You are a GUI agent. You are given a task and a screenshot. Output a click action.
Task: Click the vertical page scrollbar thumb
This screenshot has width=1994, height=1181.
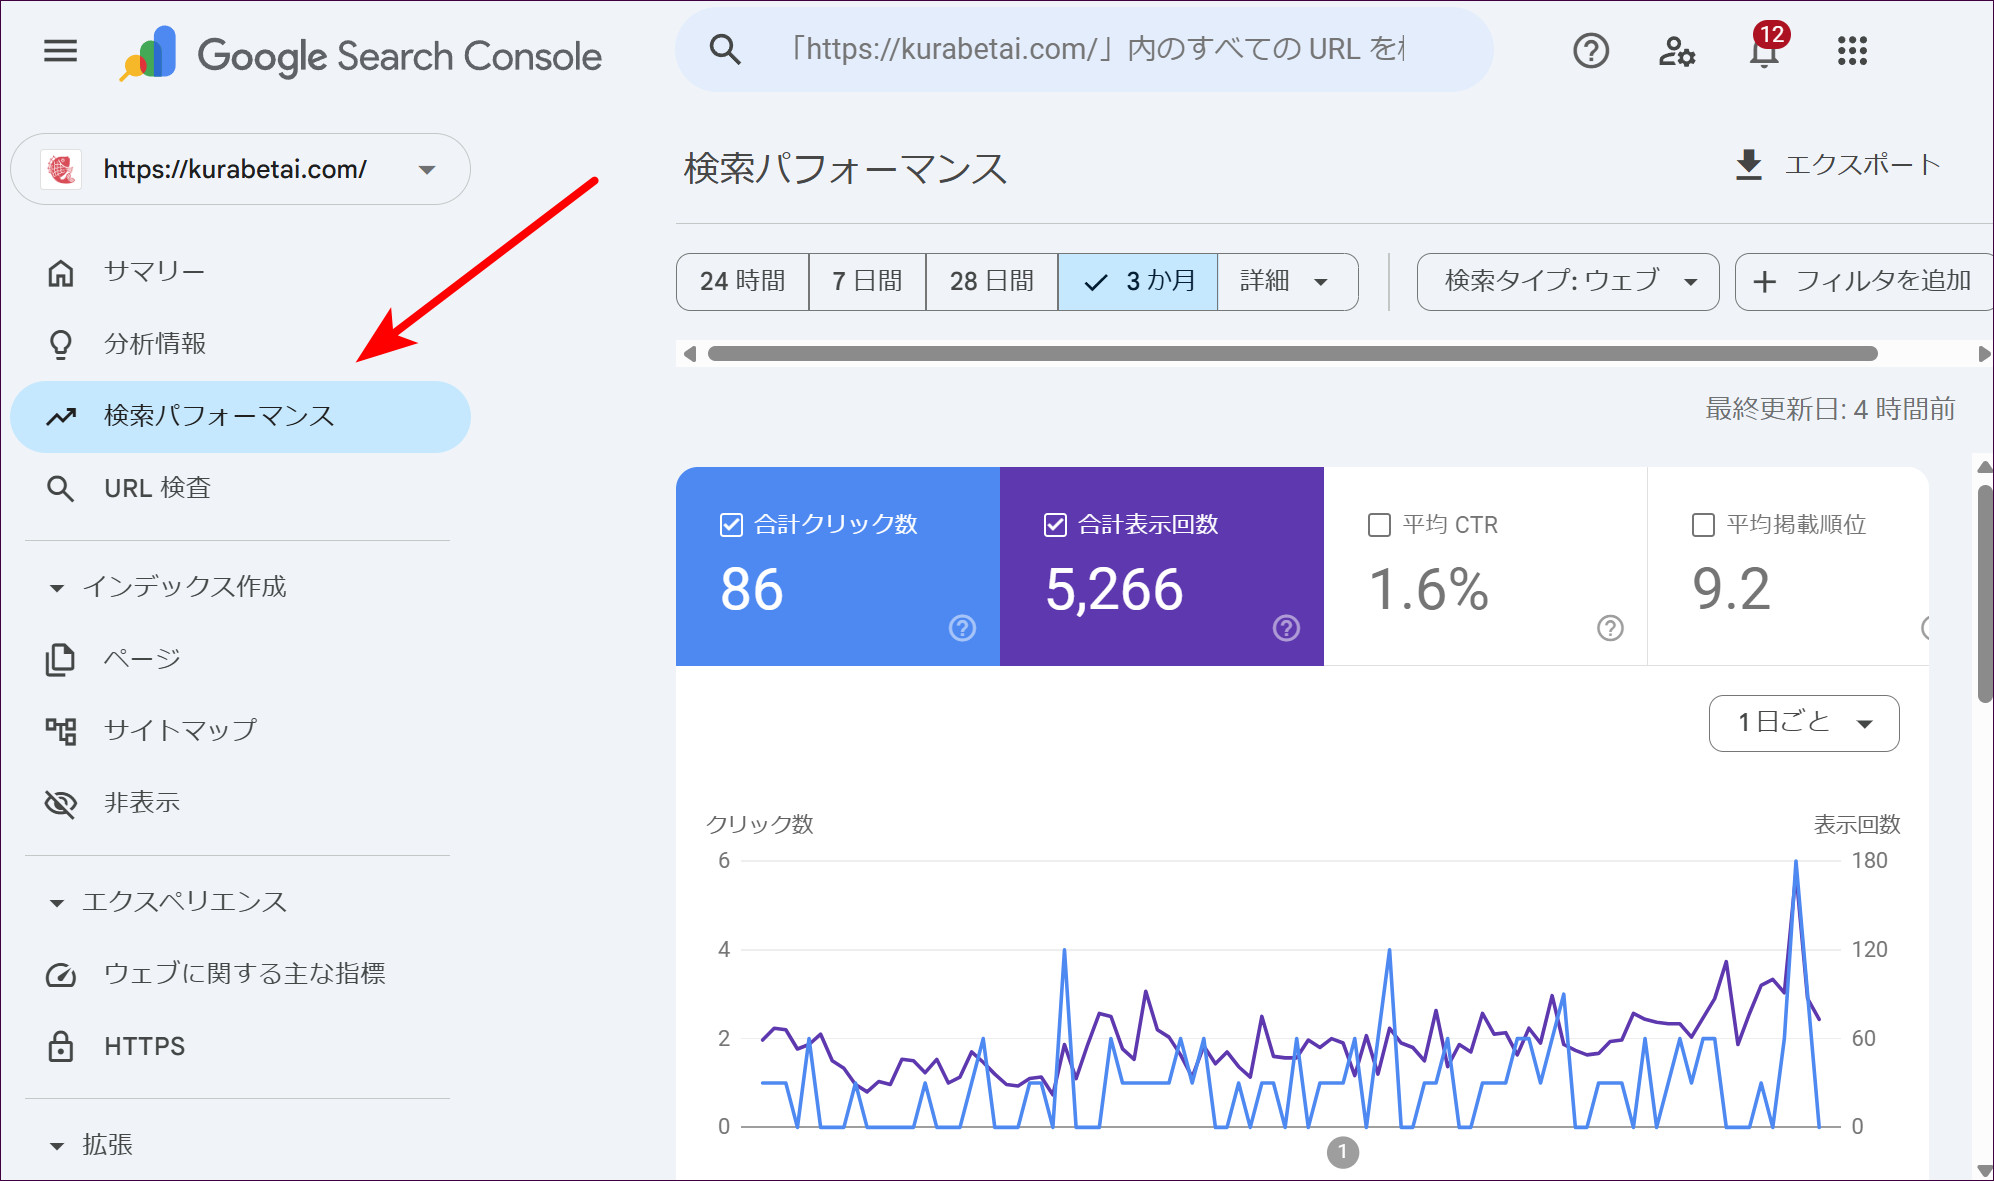click(x=1985, y=594)
